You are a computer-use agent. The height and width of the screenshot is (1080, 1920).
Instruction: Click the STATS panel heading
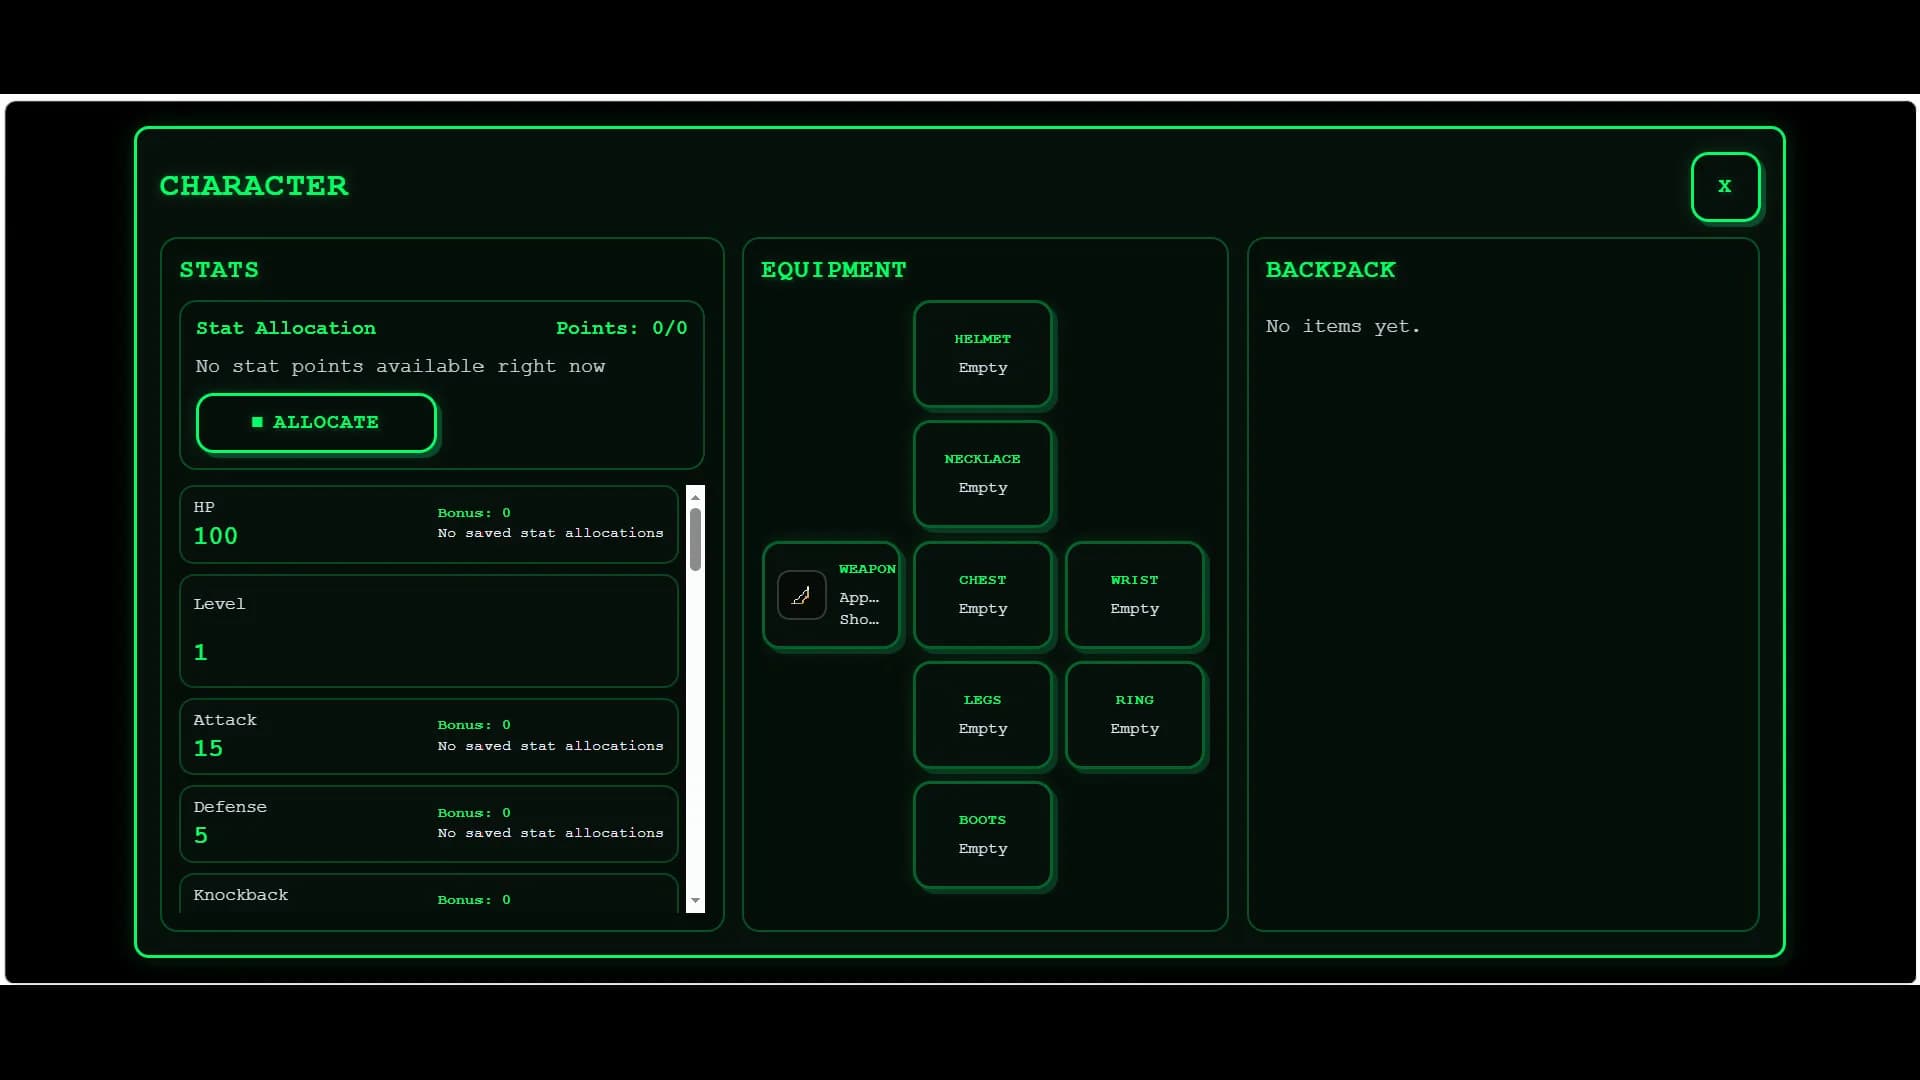point(219,270)
